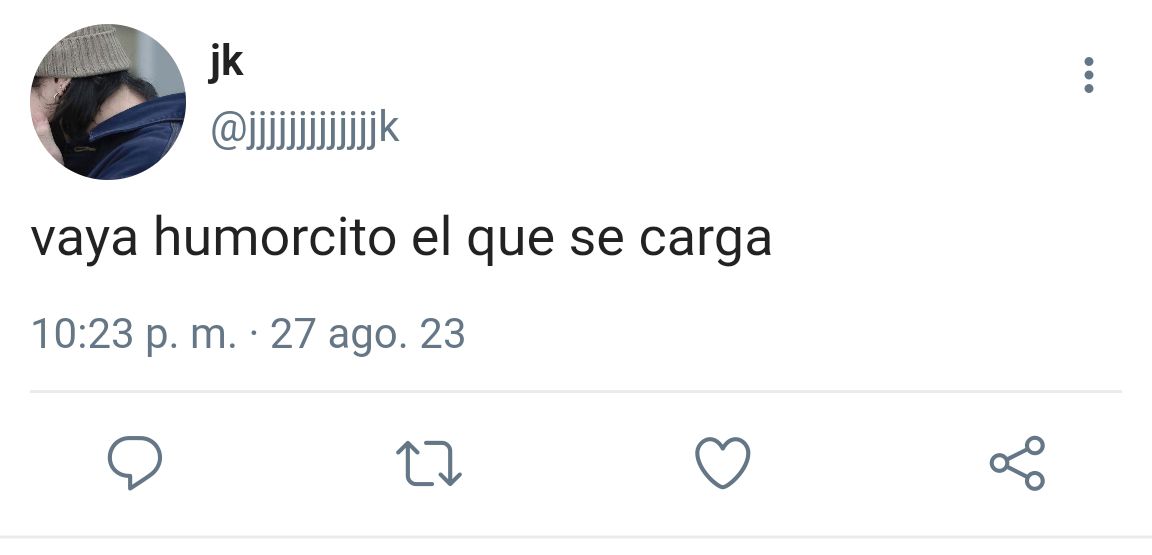The image size is (1152, 555).
Task: Click the display name jk
Action: 226,62
